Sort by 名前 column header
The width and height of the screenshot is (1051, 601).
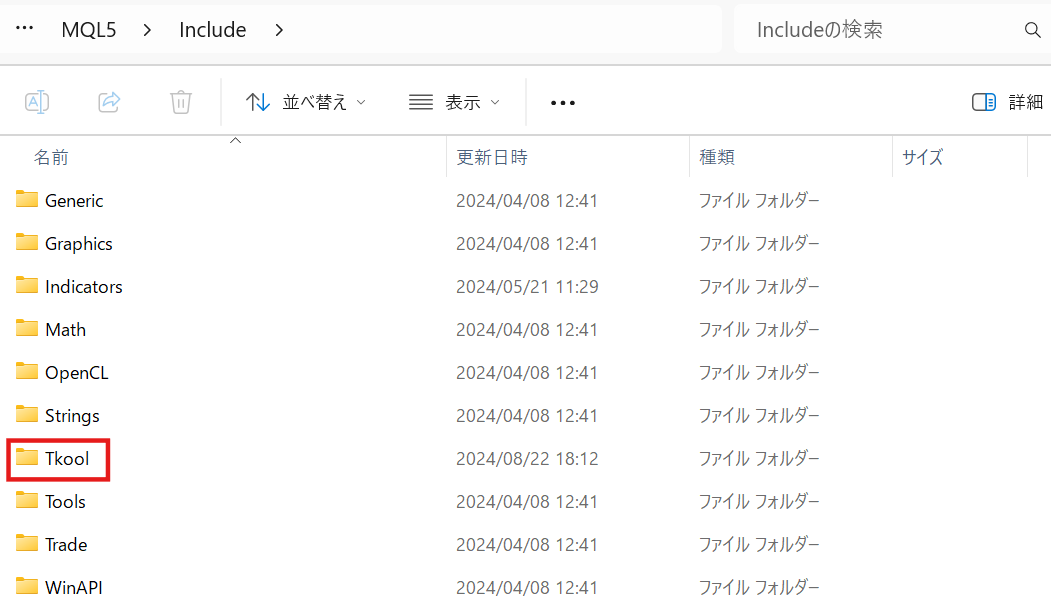coord(51,157)
